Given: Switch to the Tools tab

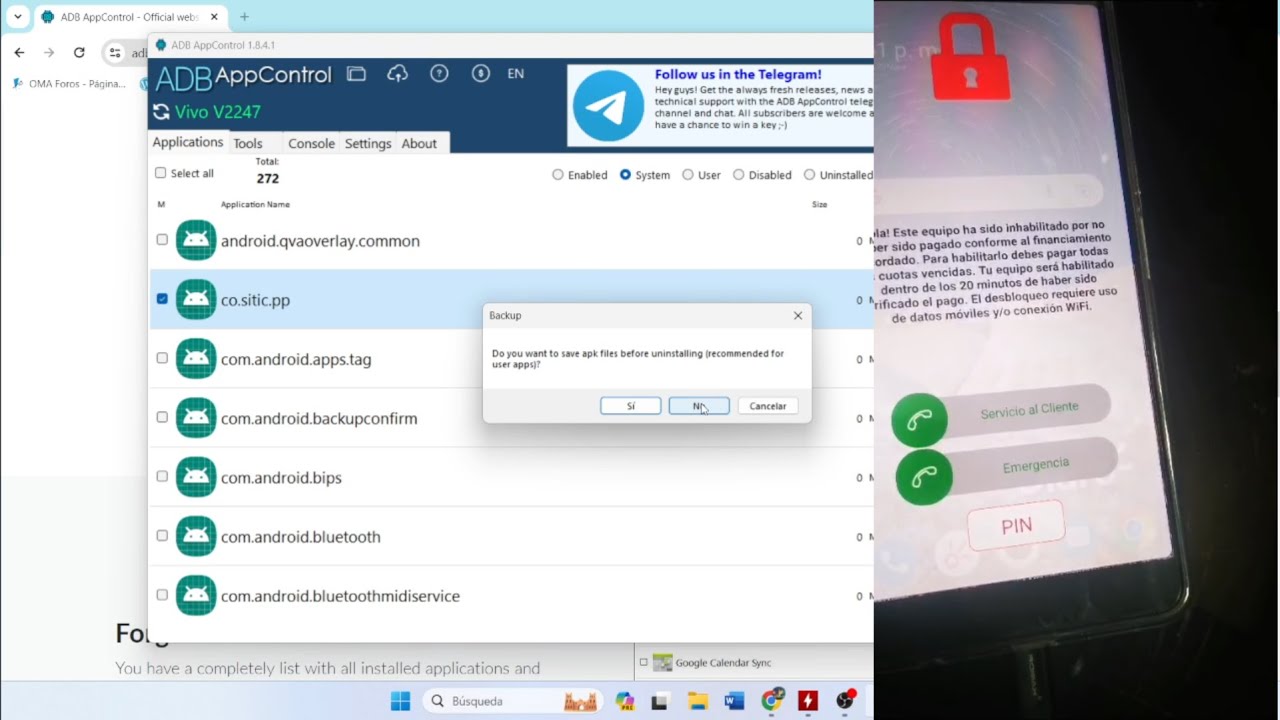Looking at the screenshot, I should 248,143.
